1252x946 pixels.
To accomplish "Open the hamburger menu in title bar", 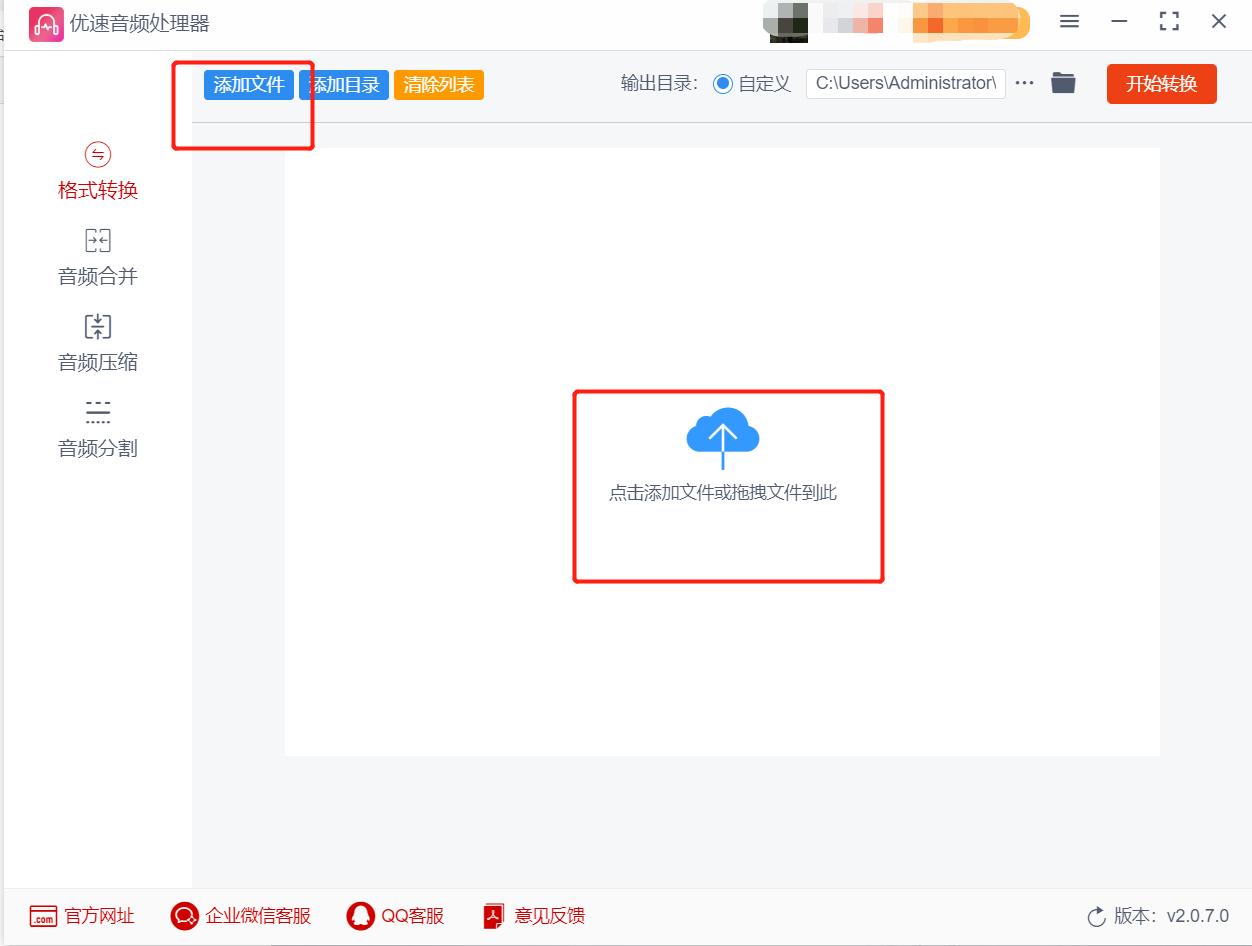I will (x=1069, y=21).
